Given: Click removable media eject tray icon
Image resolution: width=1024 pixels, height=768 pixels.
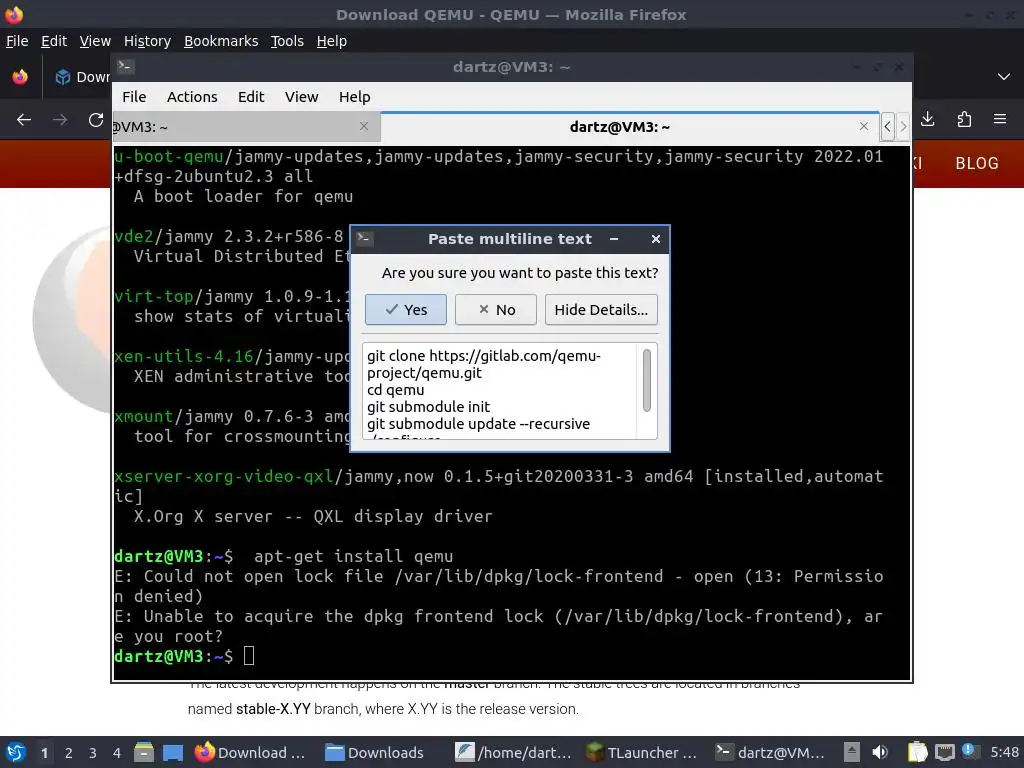Looking at the screenshot, I should (852, 752).
